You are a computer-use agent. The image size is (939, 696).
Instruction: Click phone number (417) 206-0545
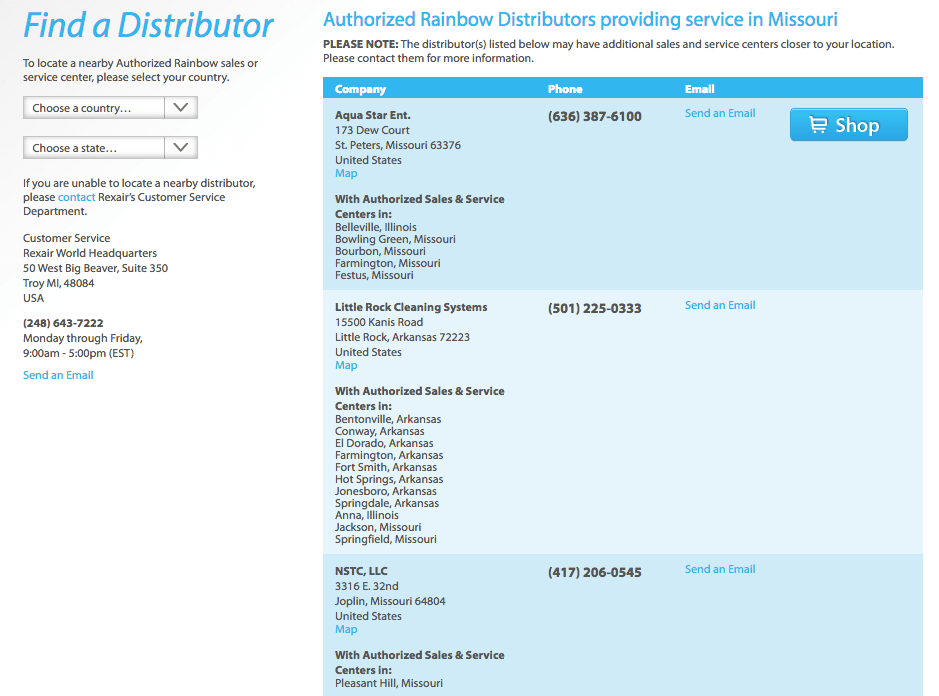tap(595, 573)
